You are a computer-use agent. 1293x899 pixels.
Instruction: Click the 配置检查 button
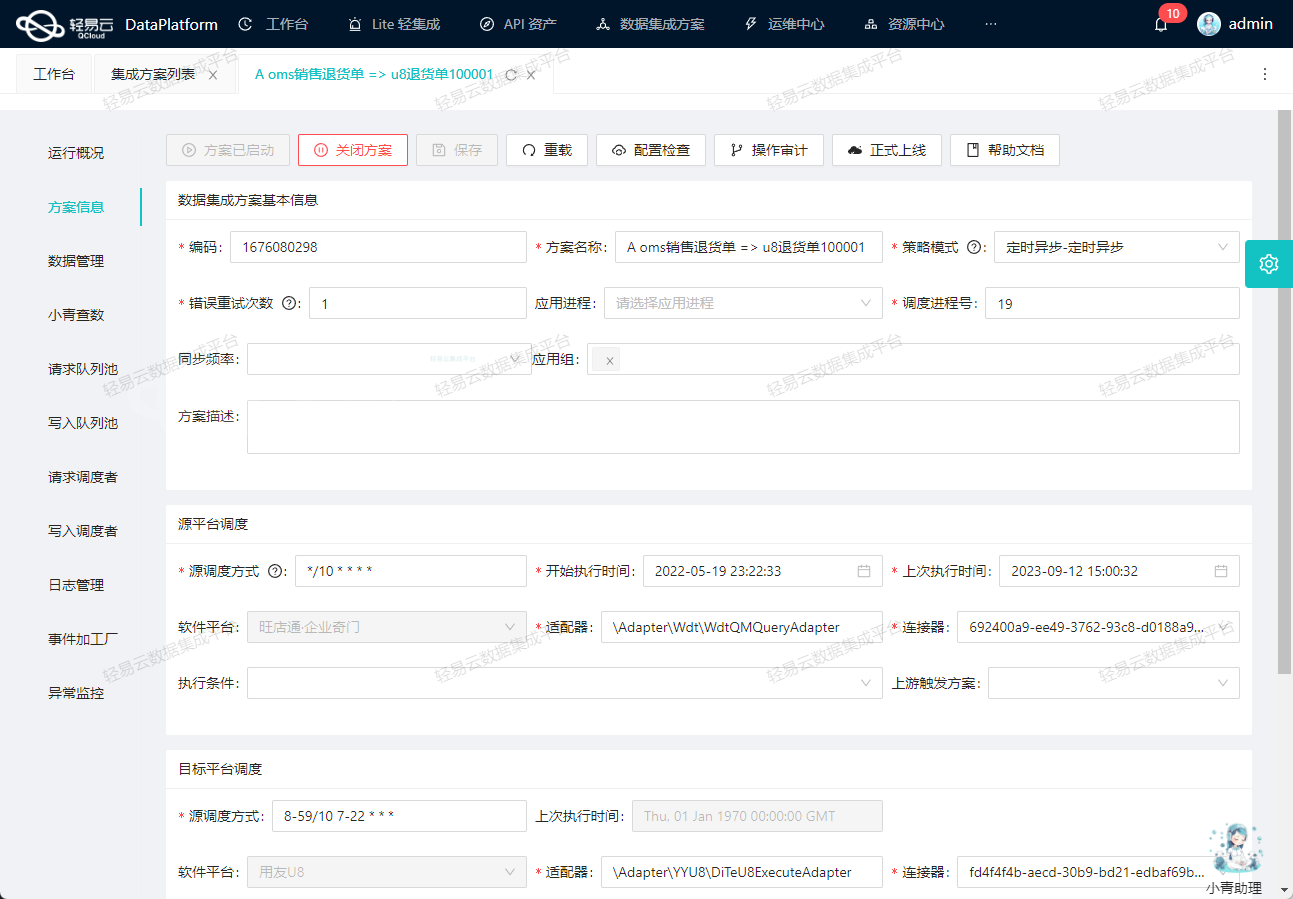click(651, 150)
